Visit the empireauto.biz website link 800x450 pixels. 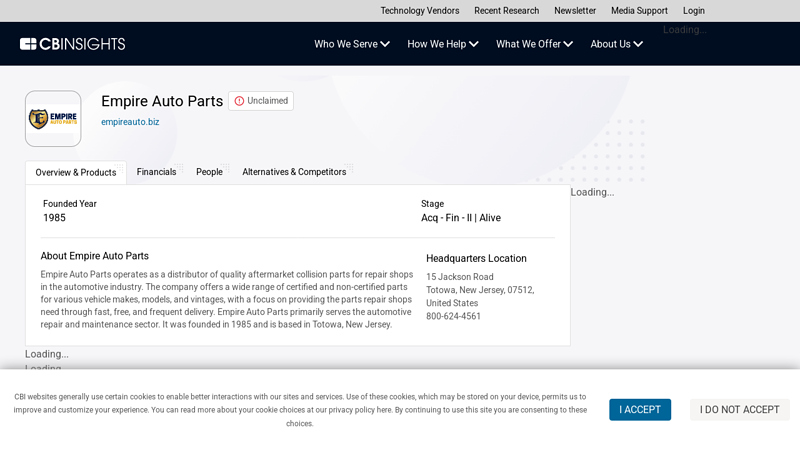point(130,122)
